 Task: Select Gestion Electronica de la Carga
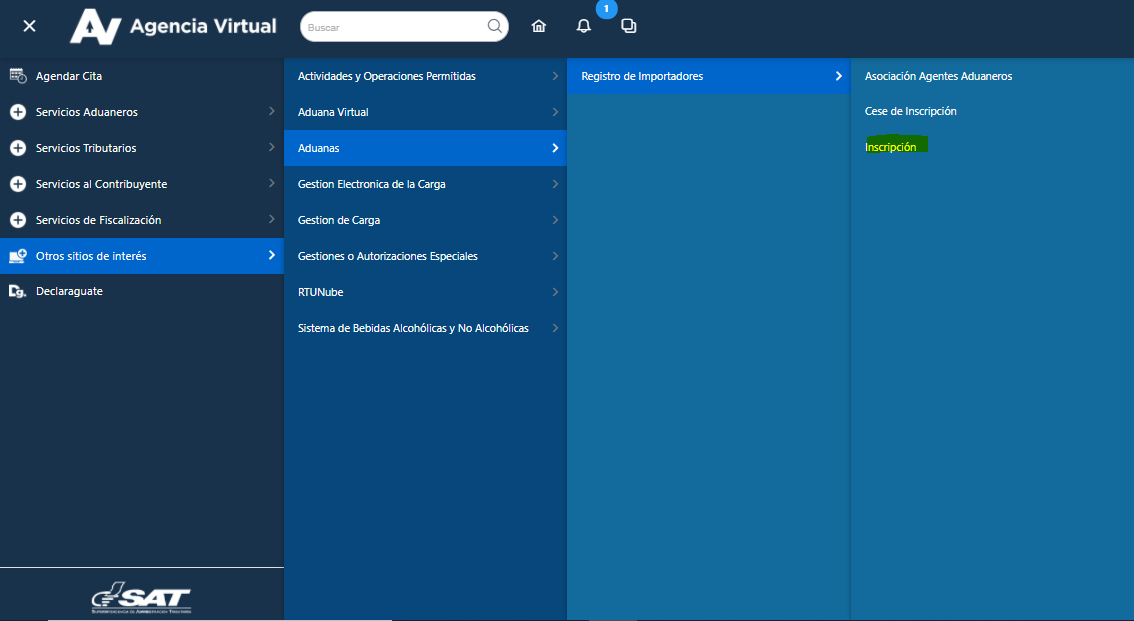click(x=371, y=184)
